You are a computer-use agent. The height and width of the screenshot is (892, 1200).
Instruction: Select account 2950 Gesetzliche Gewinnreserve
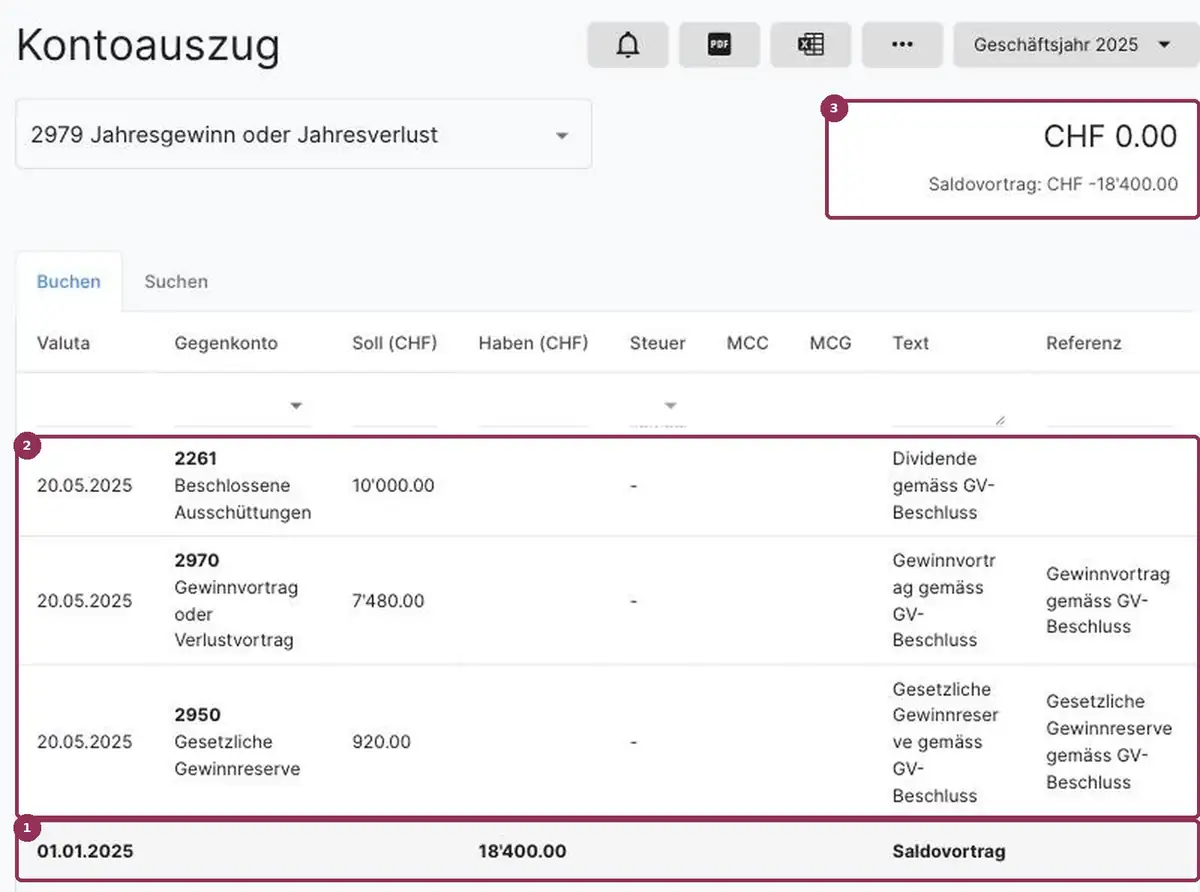(x=237, y=742)
